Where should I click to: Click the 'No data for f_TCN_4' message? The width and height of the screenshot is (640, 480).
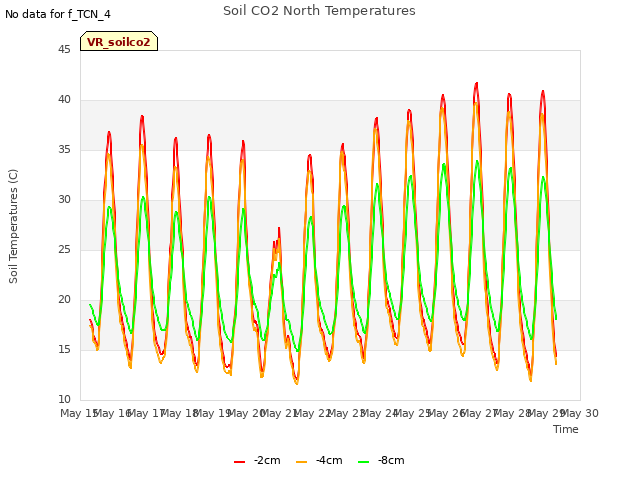pyautogui.click(x=58, y=14)
